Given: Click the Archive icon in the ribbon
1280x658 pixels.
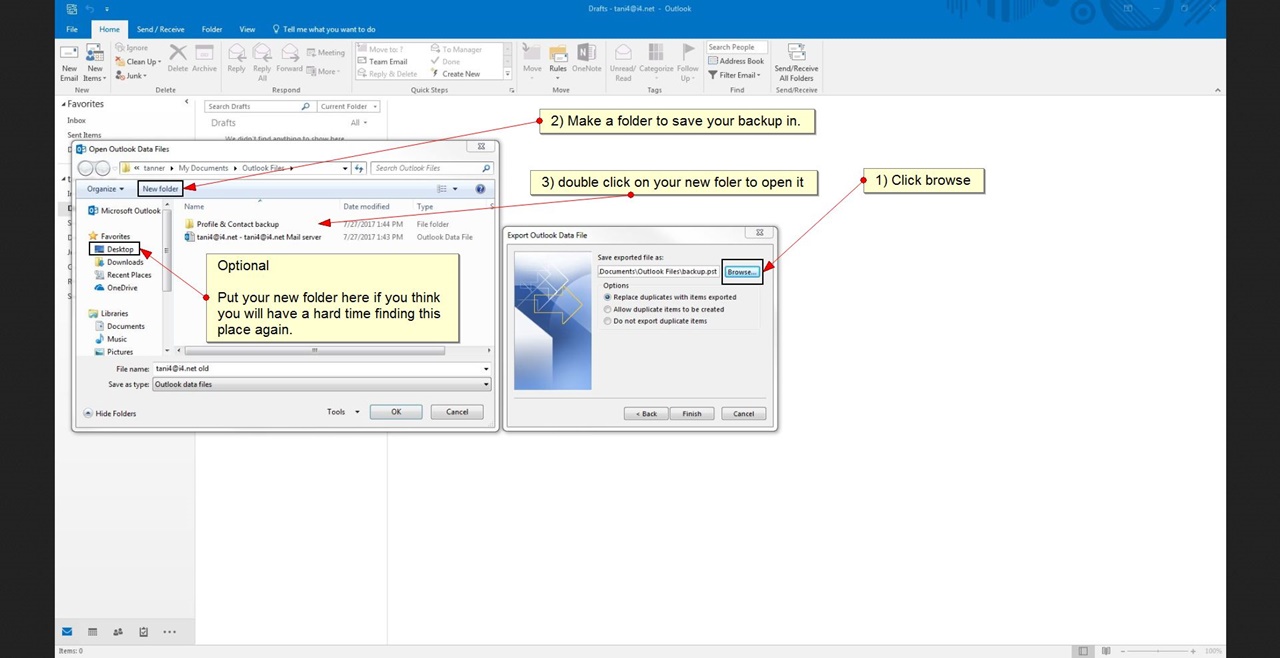Looking at the screenshot, I should point(204,58).
